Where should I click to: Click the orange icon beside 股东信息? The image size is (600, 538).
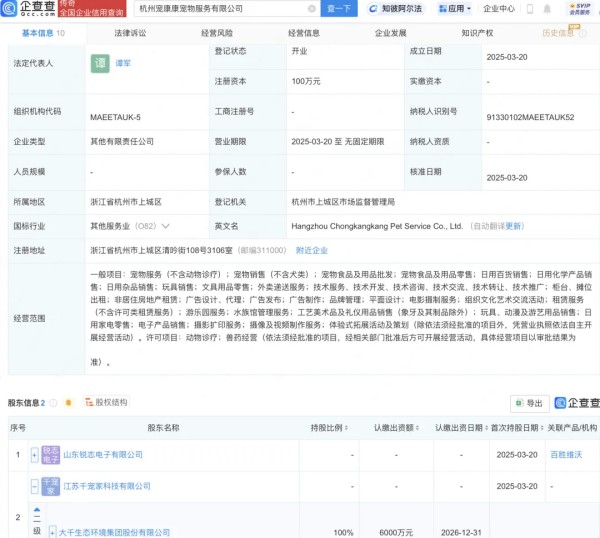[68, 403]
